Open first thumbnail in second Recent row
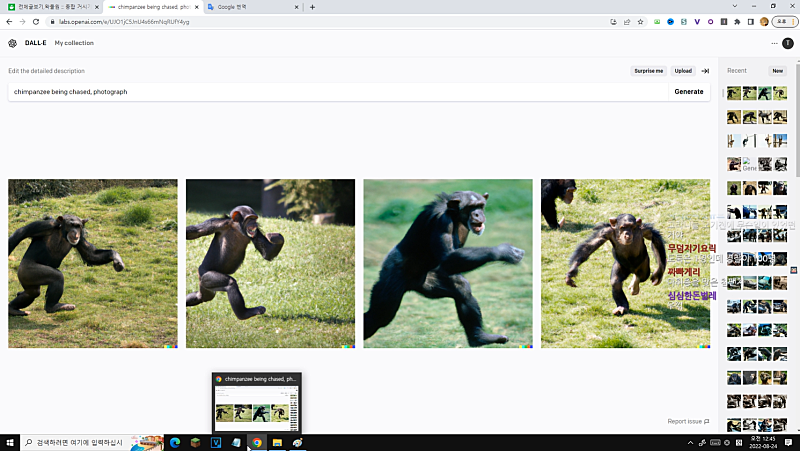This screenshot has width=800, height=451. point(734,117)
